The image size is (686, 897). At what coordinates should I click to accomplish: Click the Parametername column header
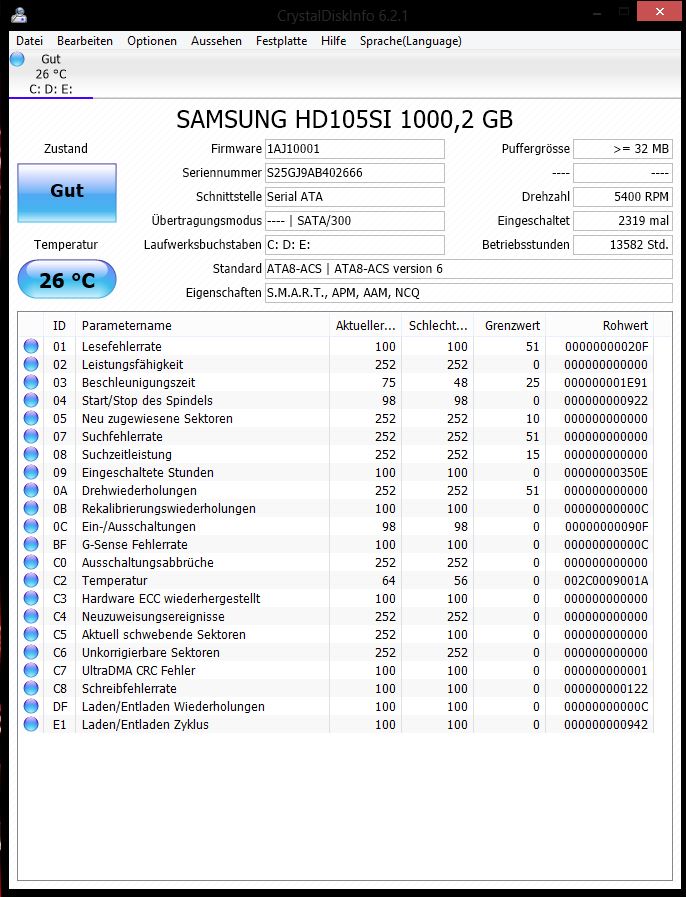(202, 326)
